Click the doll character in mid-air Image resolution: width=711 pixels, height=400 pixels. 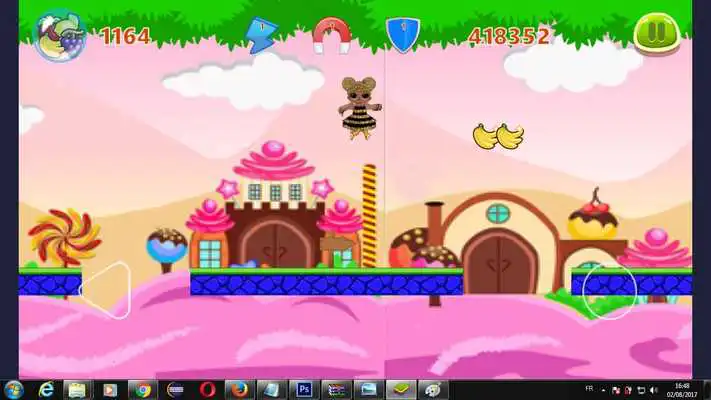tap(357, 107)
